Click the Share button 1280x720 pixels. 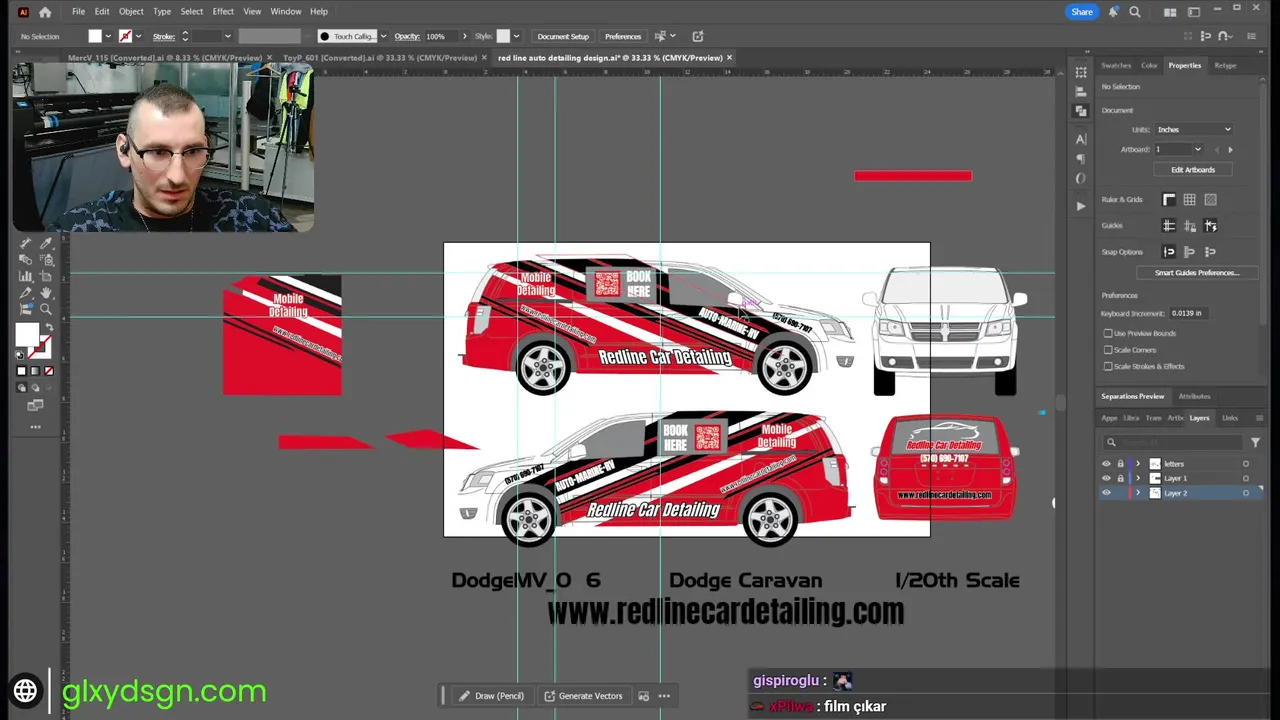[x=1082, y=12]
